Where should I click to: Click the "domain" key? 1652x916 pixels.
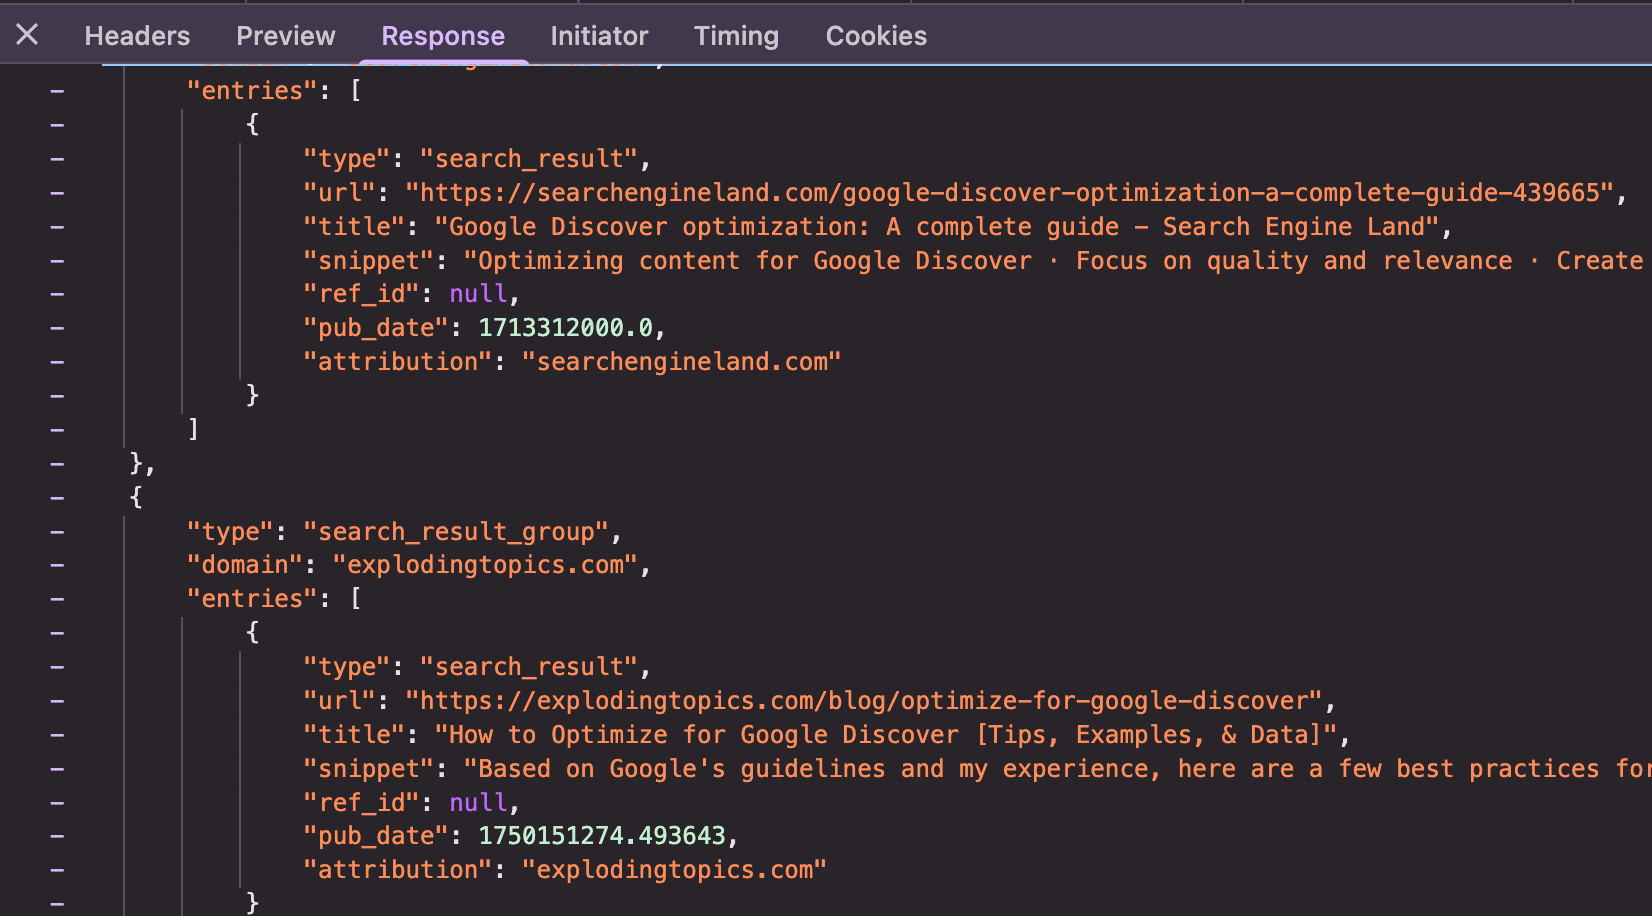click(245, 565)
